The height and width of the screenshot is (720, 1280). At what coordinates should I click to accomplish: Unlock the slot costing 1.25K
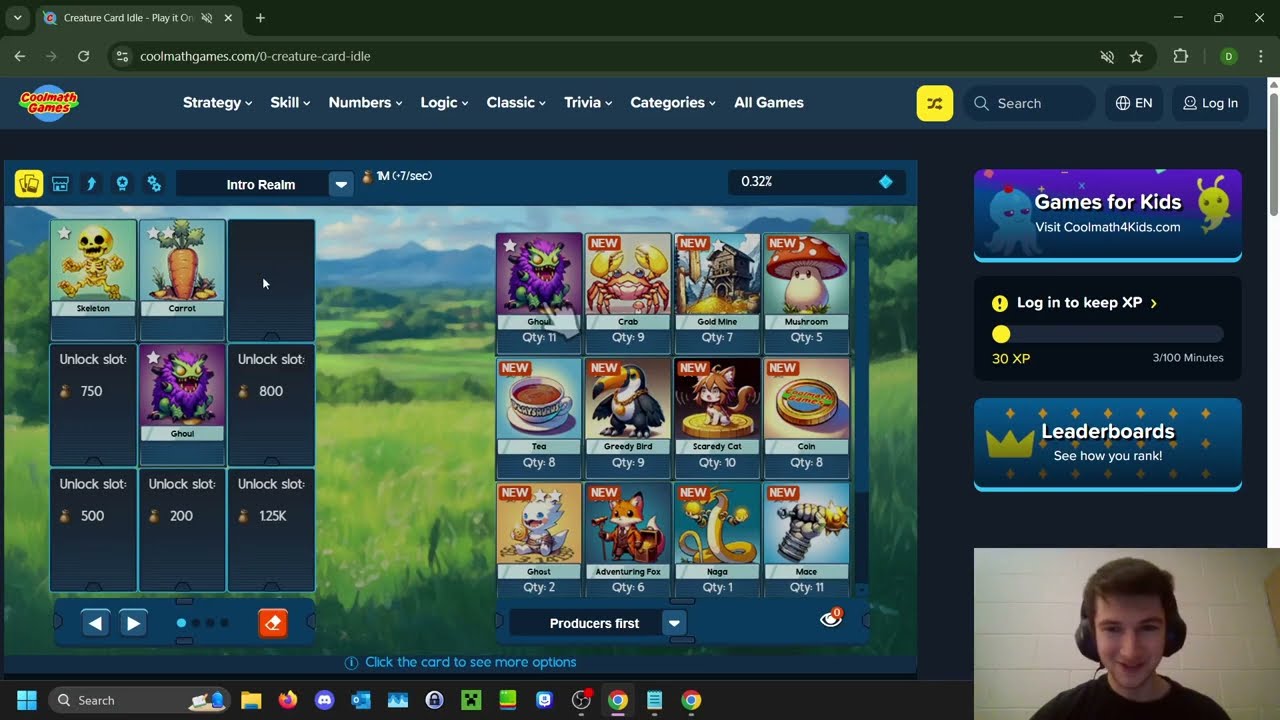coord(271,530)
